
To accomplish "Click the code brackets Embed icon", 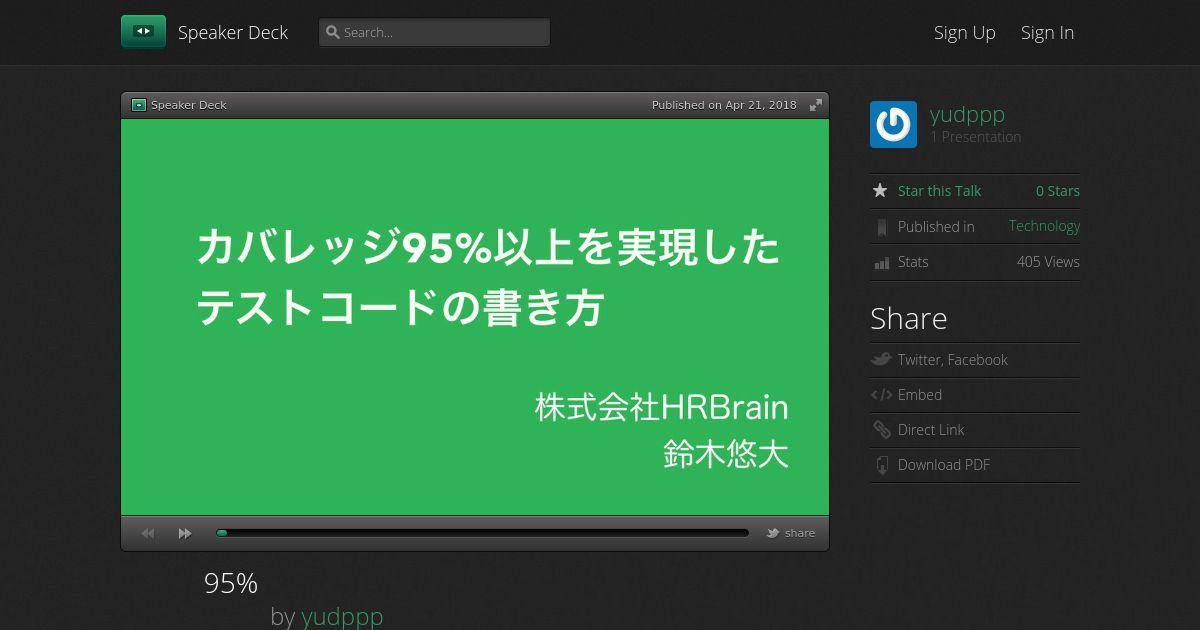I will (881, 395).
